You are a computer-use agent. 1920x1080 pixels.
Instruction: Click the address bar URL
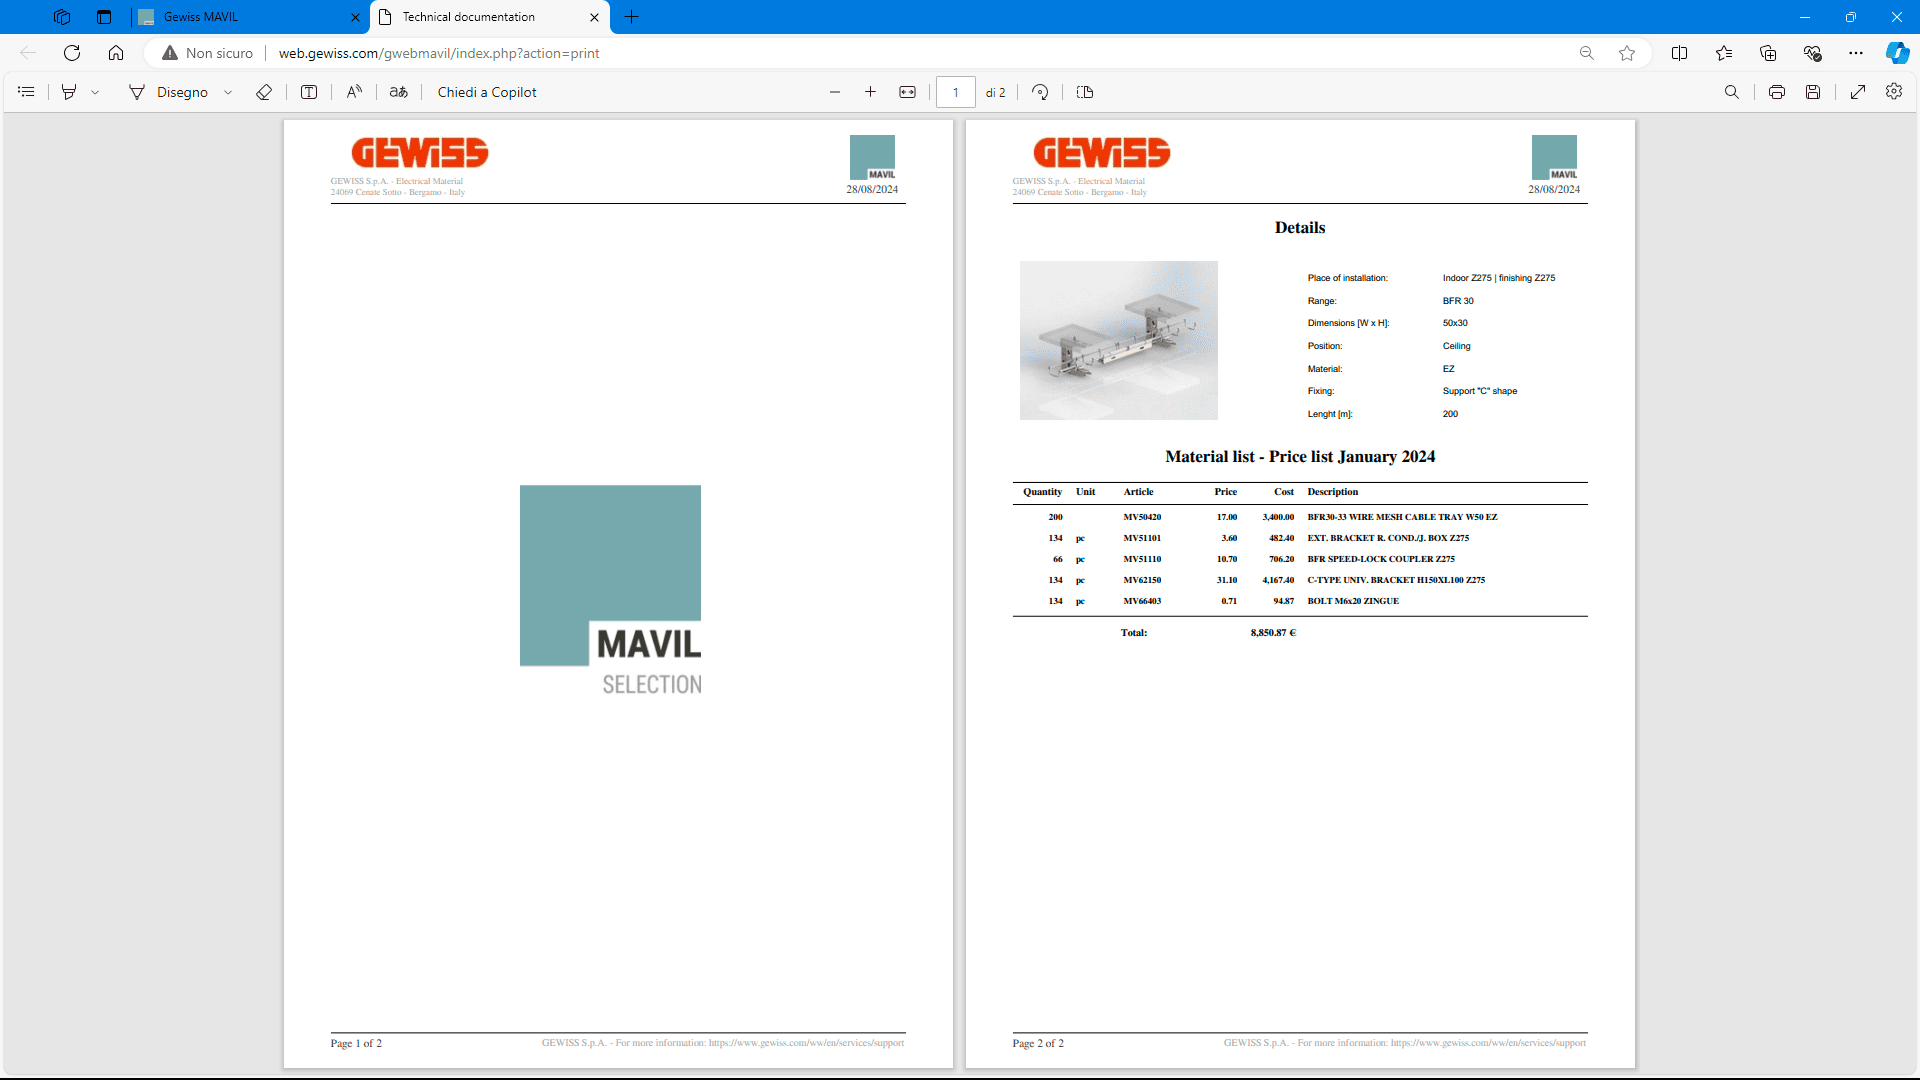pyautogui.click(x=439, y=53)
